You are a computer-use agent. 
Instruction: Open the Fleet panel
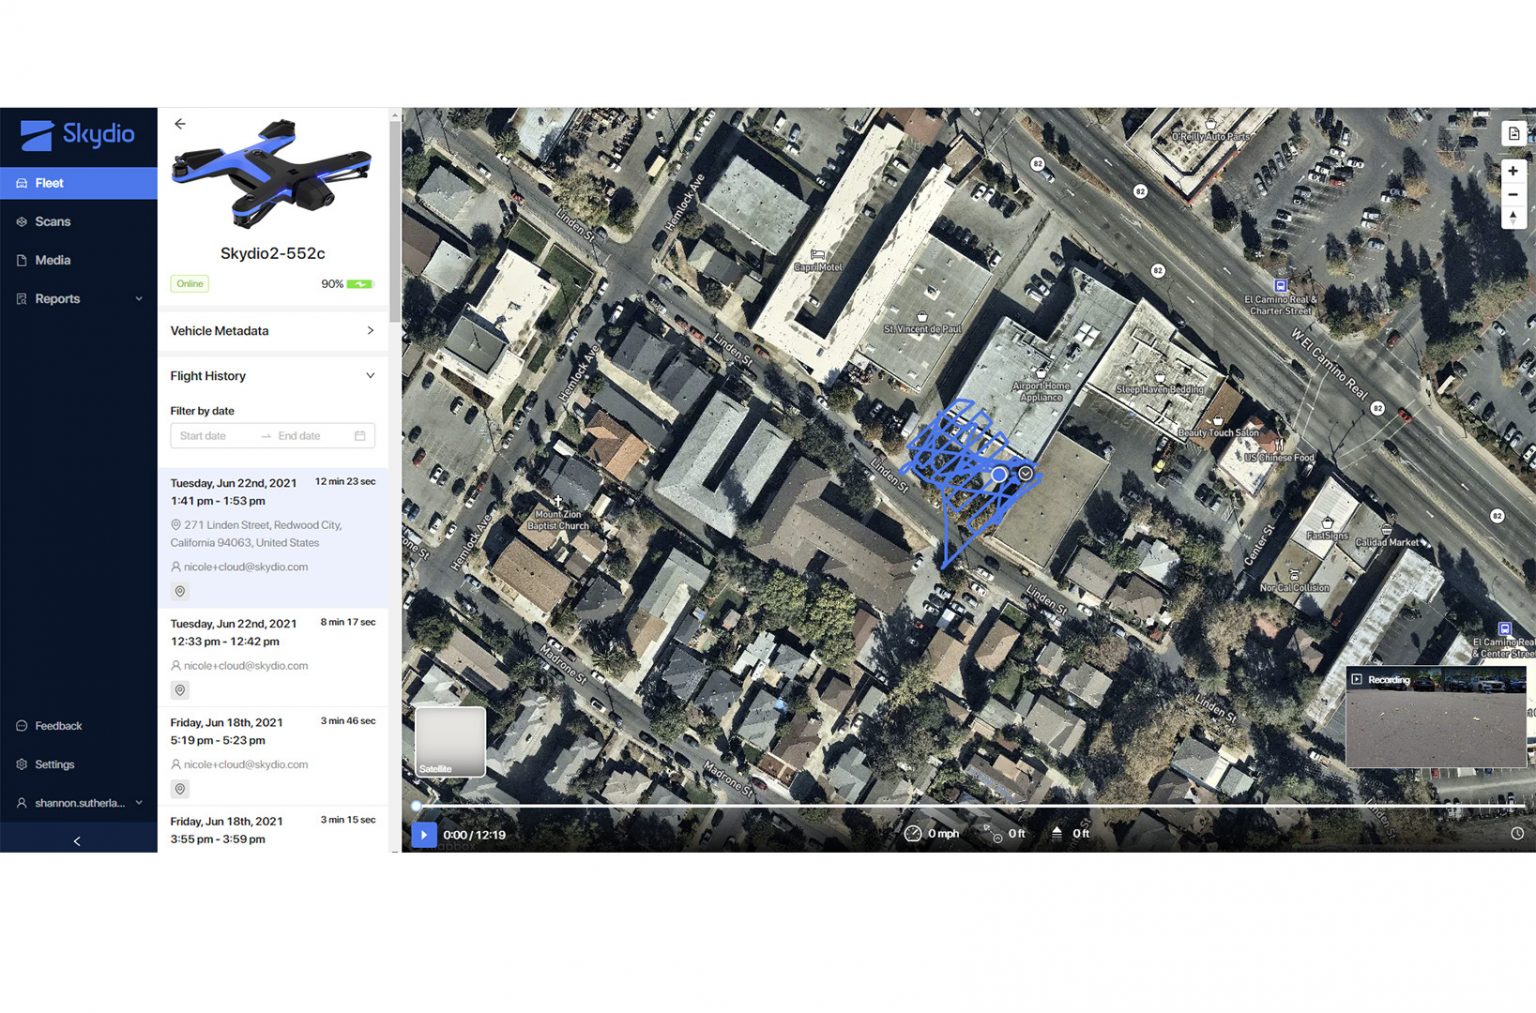tap(50, 183)
